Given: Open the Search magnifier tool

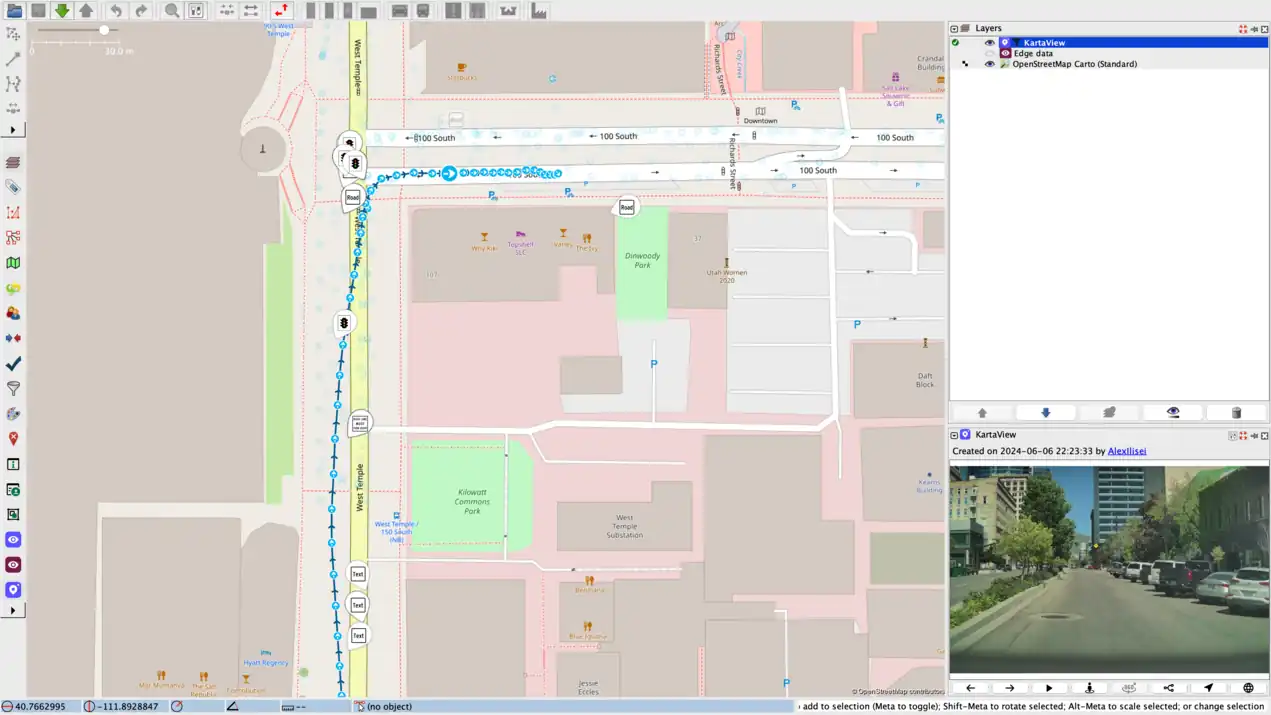Looking at the screenshot, I should pyautogui.click(x=172, y=11).
